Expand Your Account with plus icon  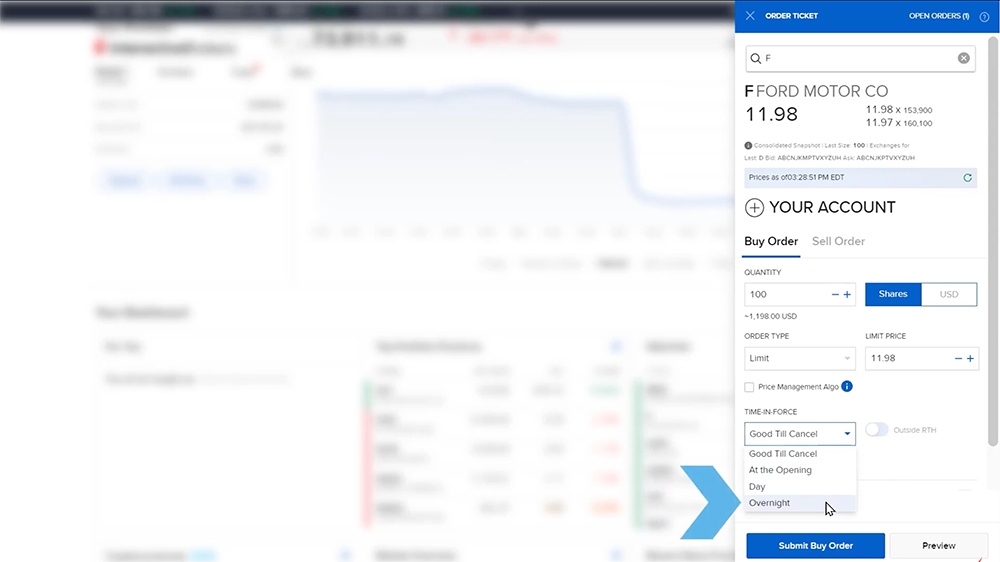point(755,208)
